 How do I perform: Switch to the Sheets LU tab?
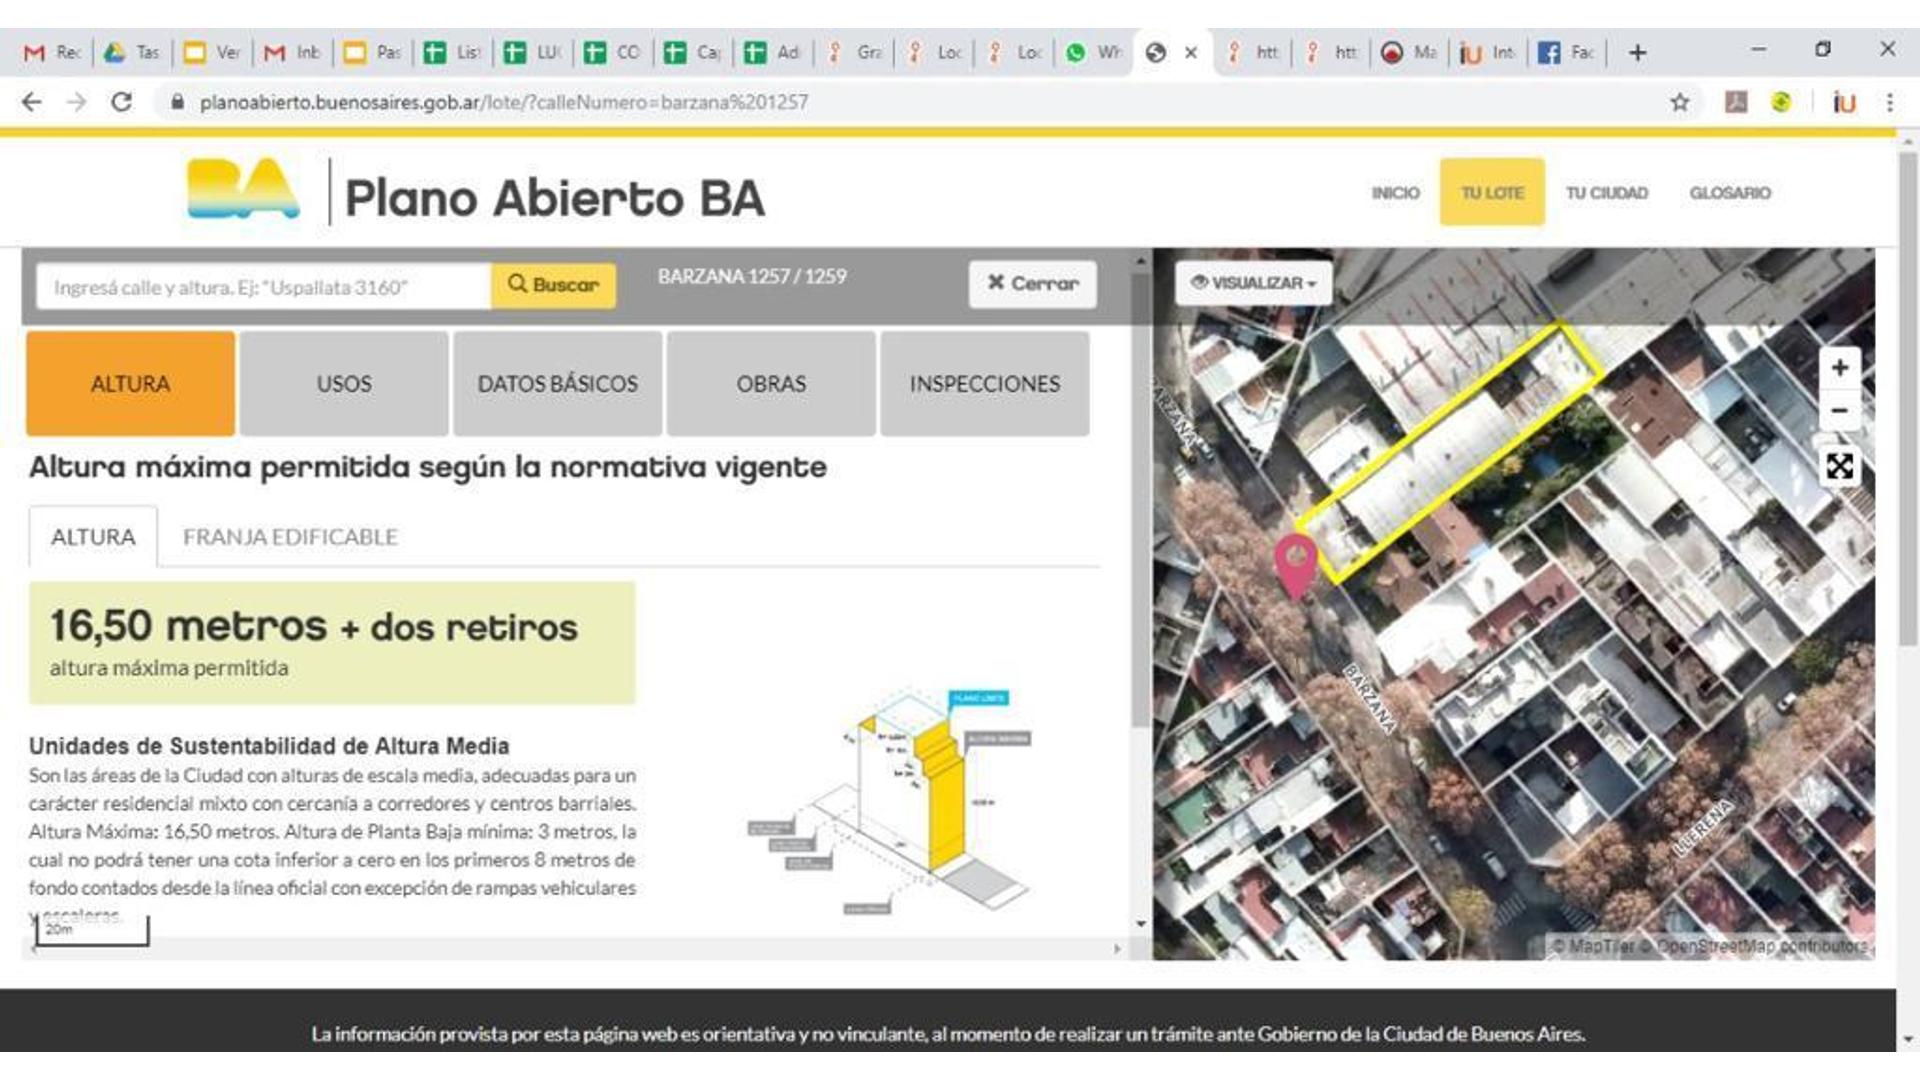point(532,53)
